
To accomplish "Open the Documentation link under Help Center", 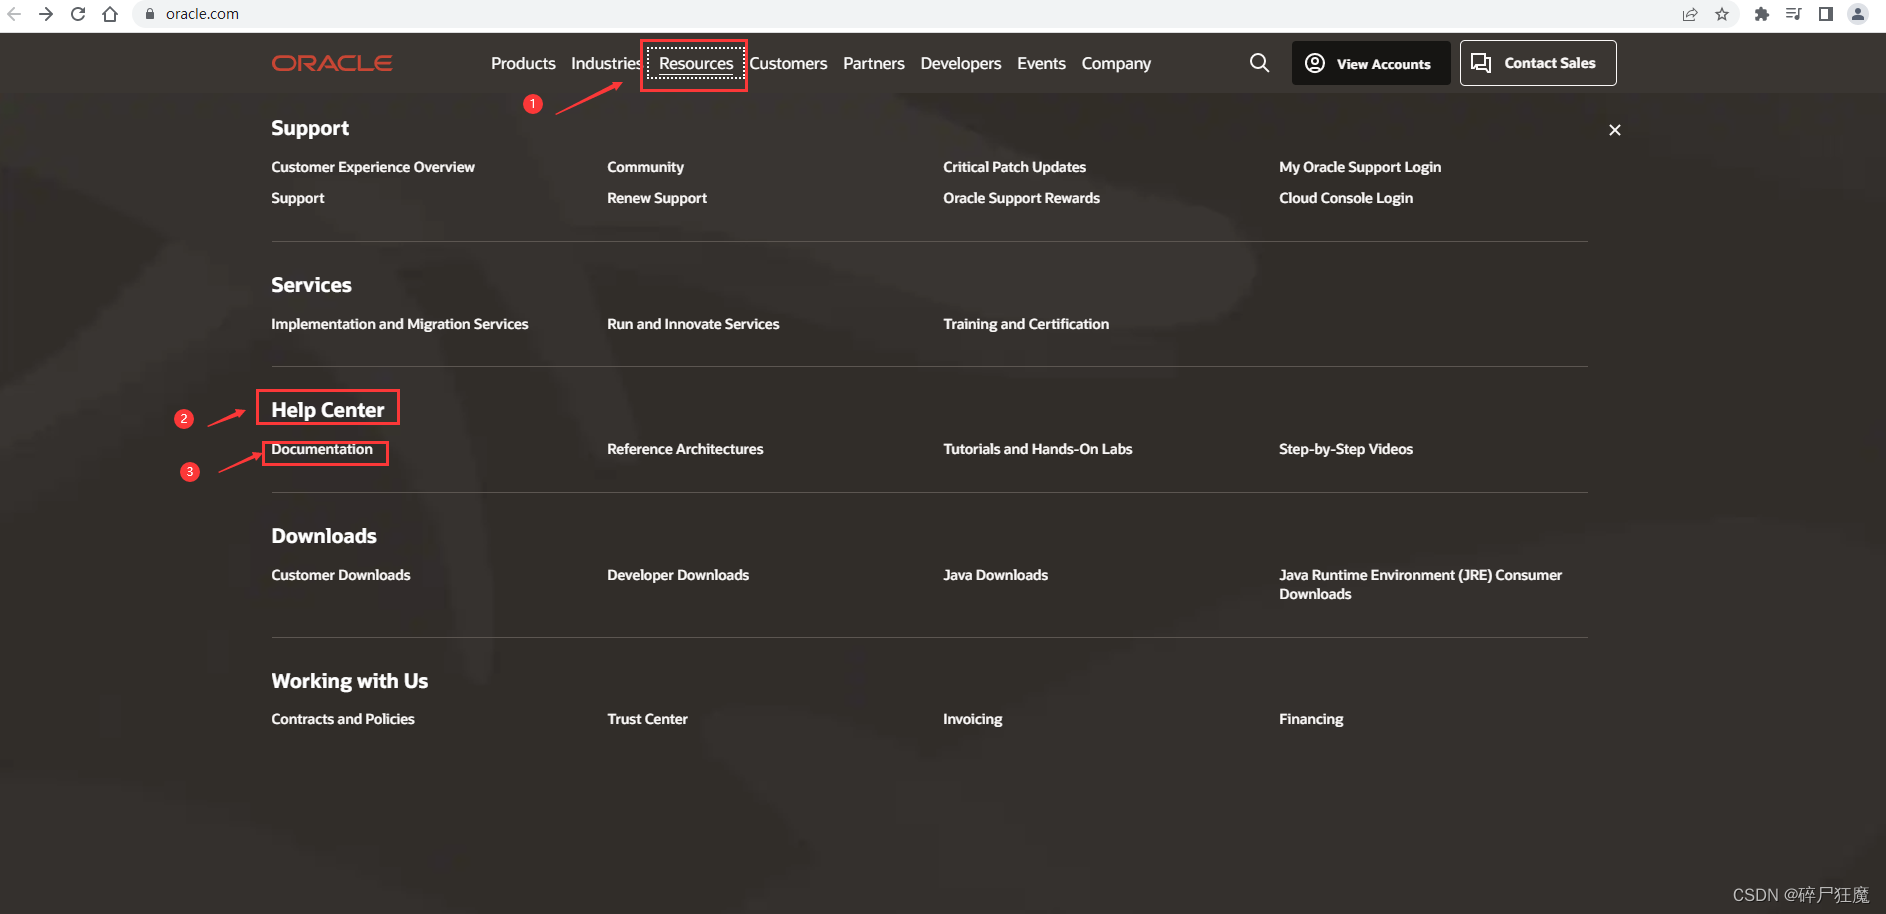I will (x=322, y=449).
